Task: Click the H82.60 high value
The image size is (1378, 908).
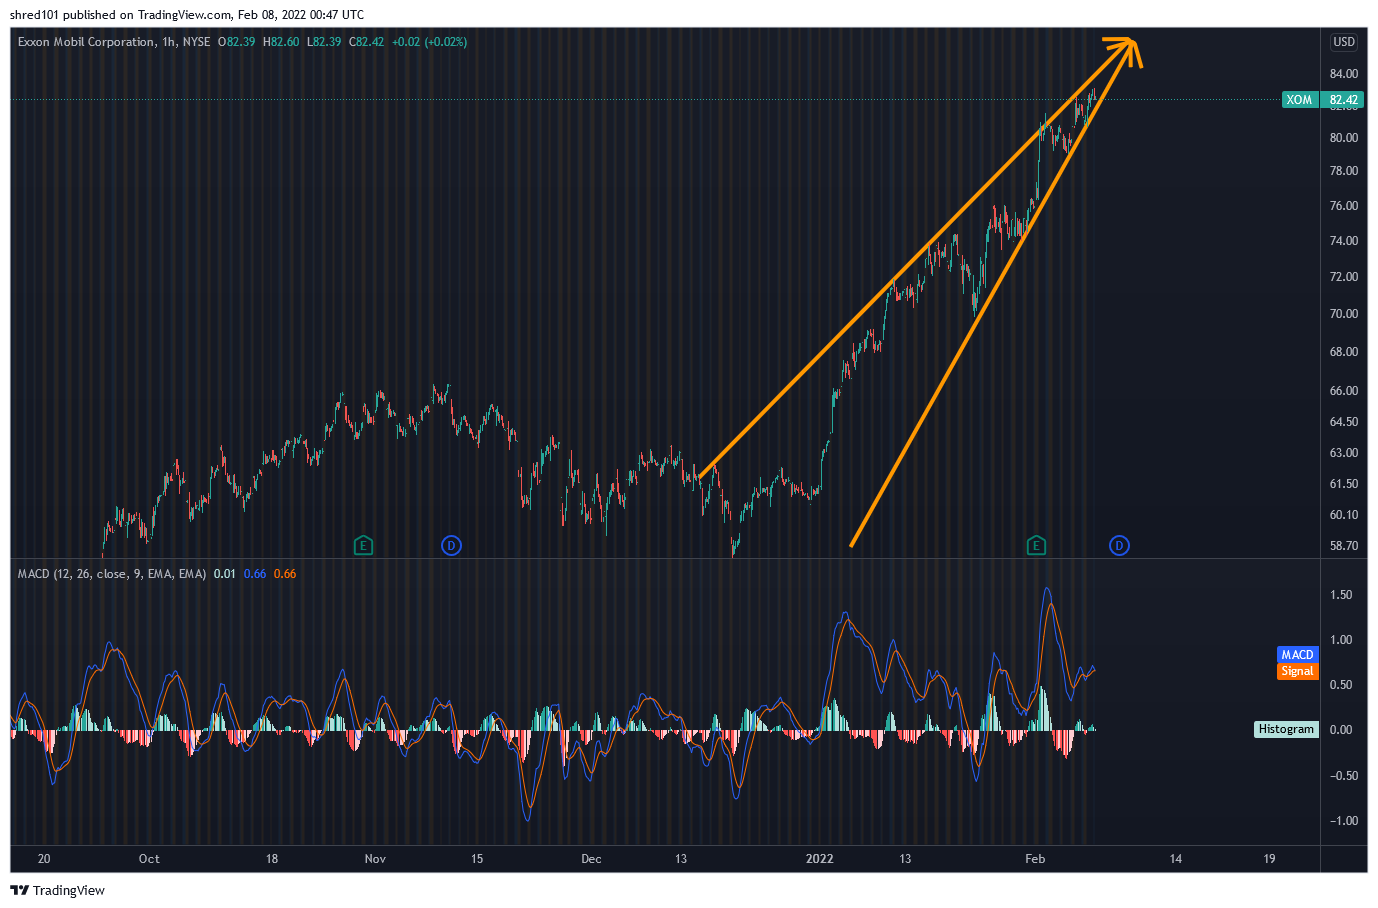Action: point(282,42)
